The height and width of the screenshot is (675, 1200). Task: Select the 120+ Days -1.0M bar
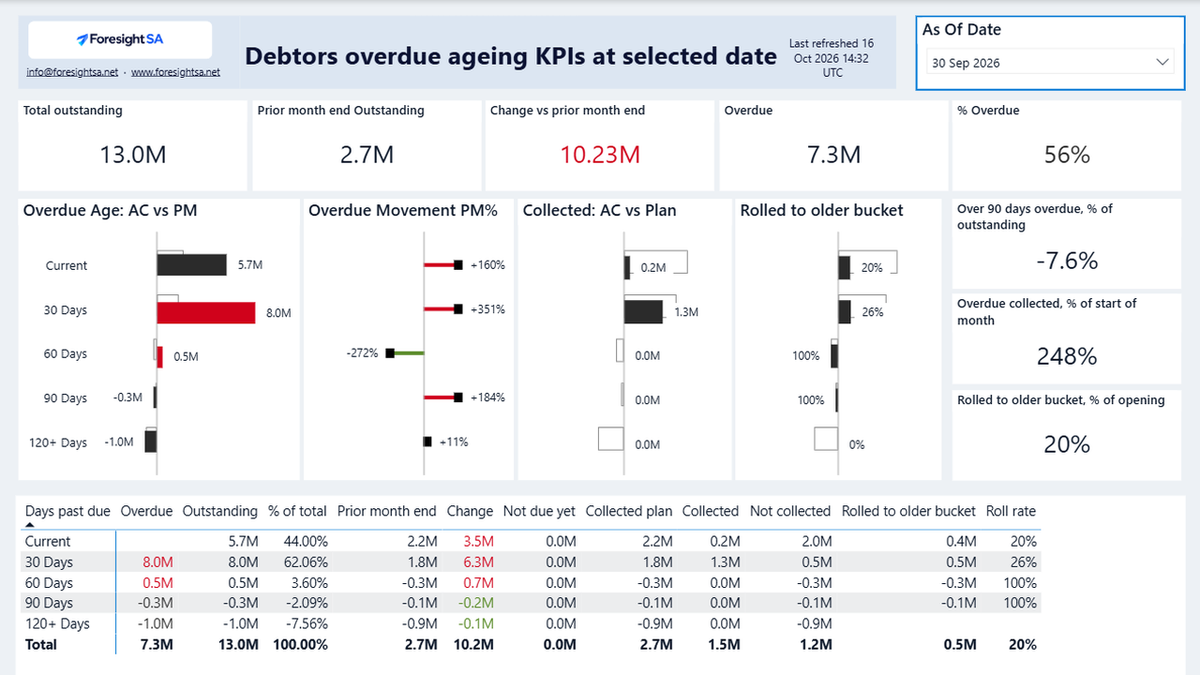[151, 441]
